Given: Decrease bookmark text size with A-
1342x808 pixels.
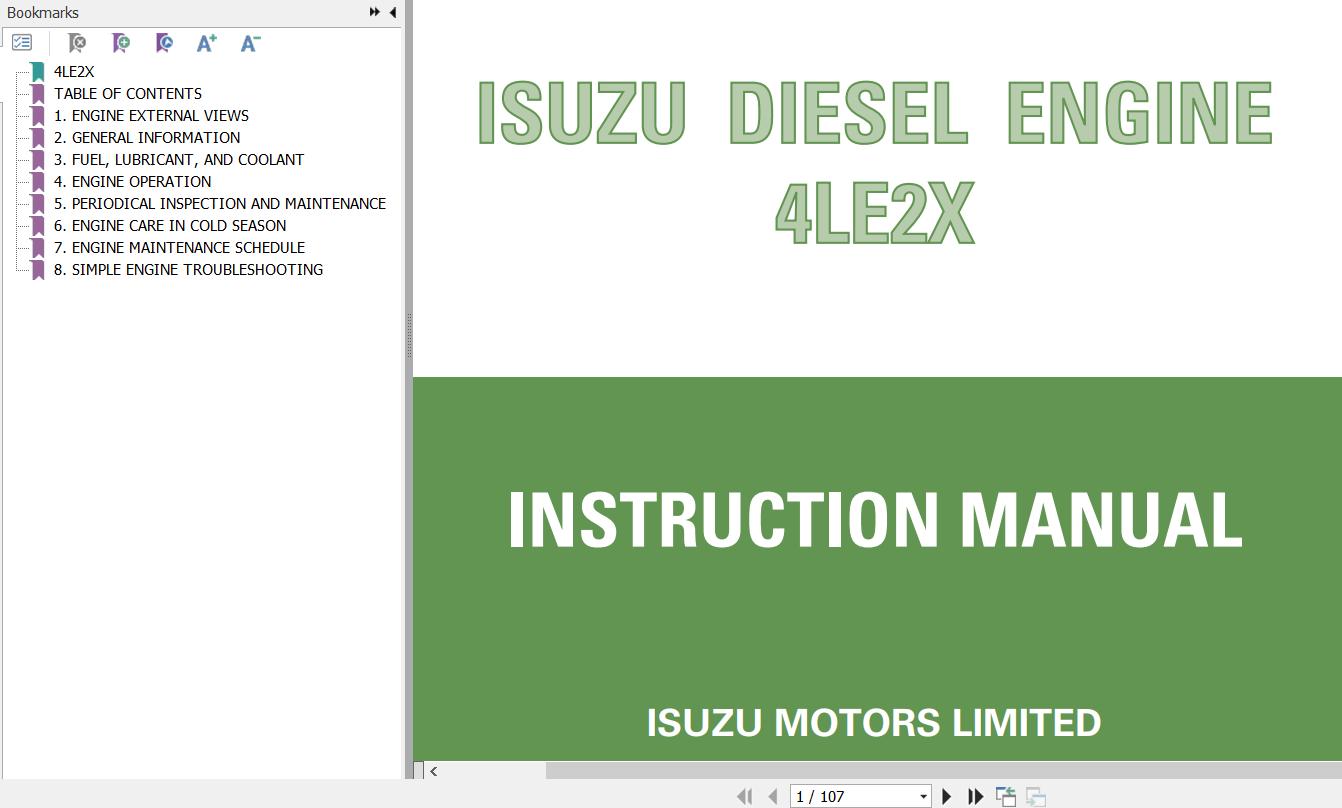Looking at the screenshot, I should pyautogui.click(x=250, y=43).
